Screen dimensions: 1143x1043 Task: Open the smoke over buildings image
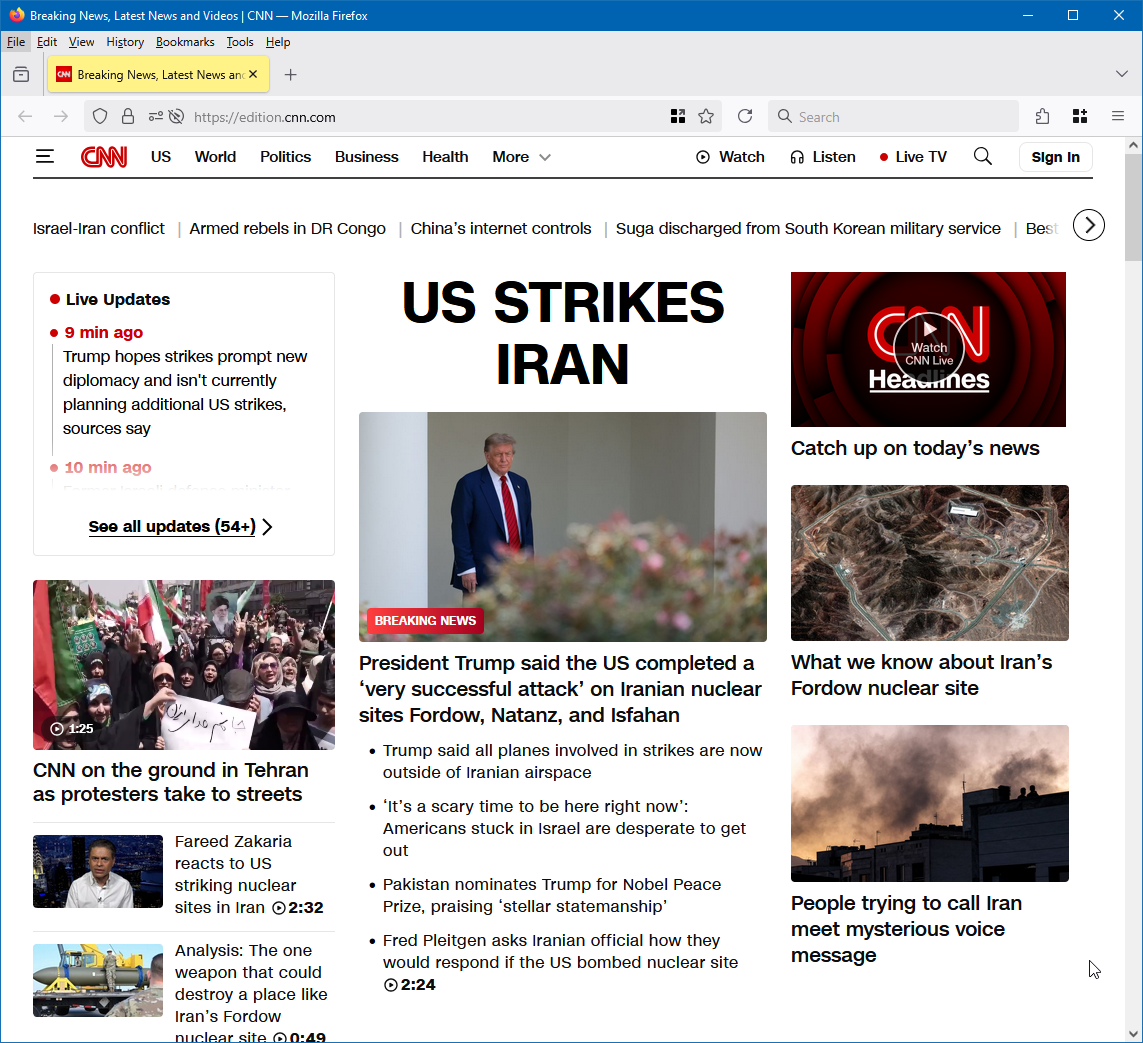929,803
